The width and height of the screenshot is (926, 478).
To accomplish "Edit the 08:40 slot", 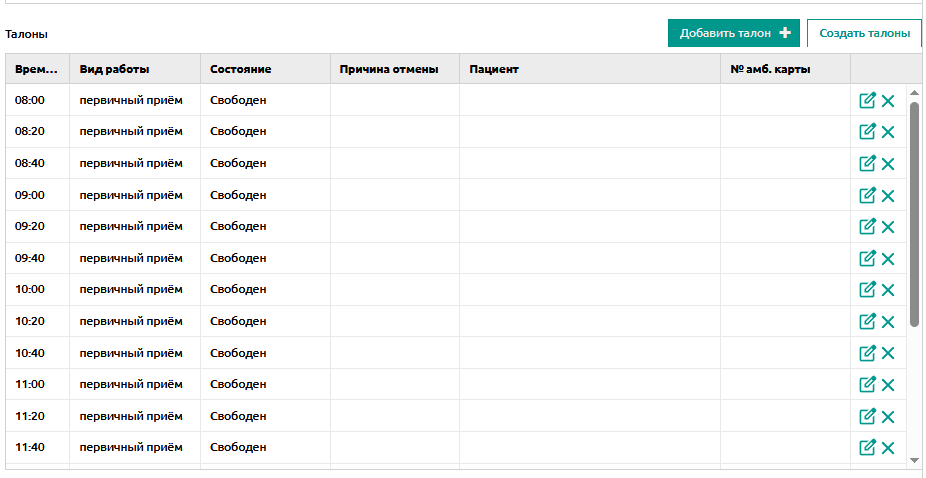I will pos(867,163).
